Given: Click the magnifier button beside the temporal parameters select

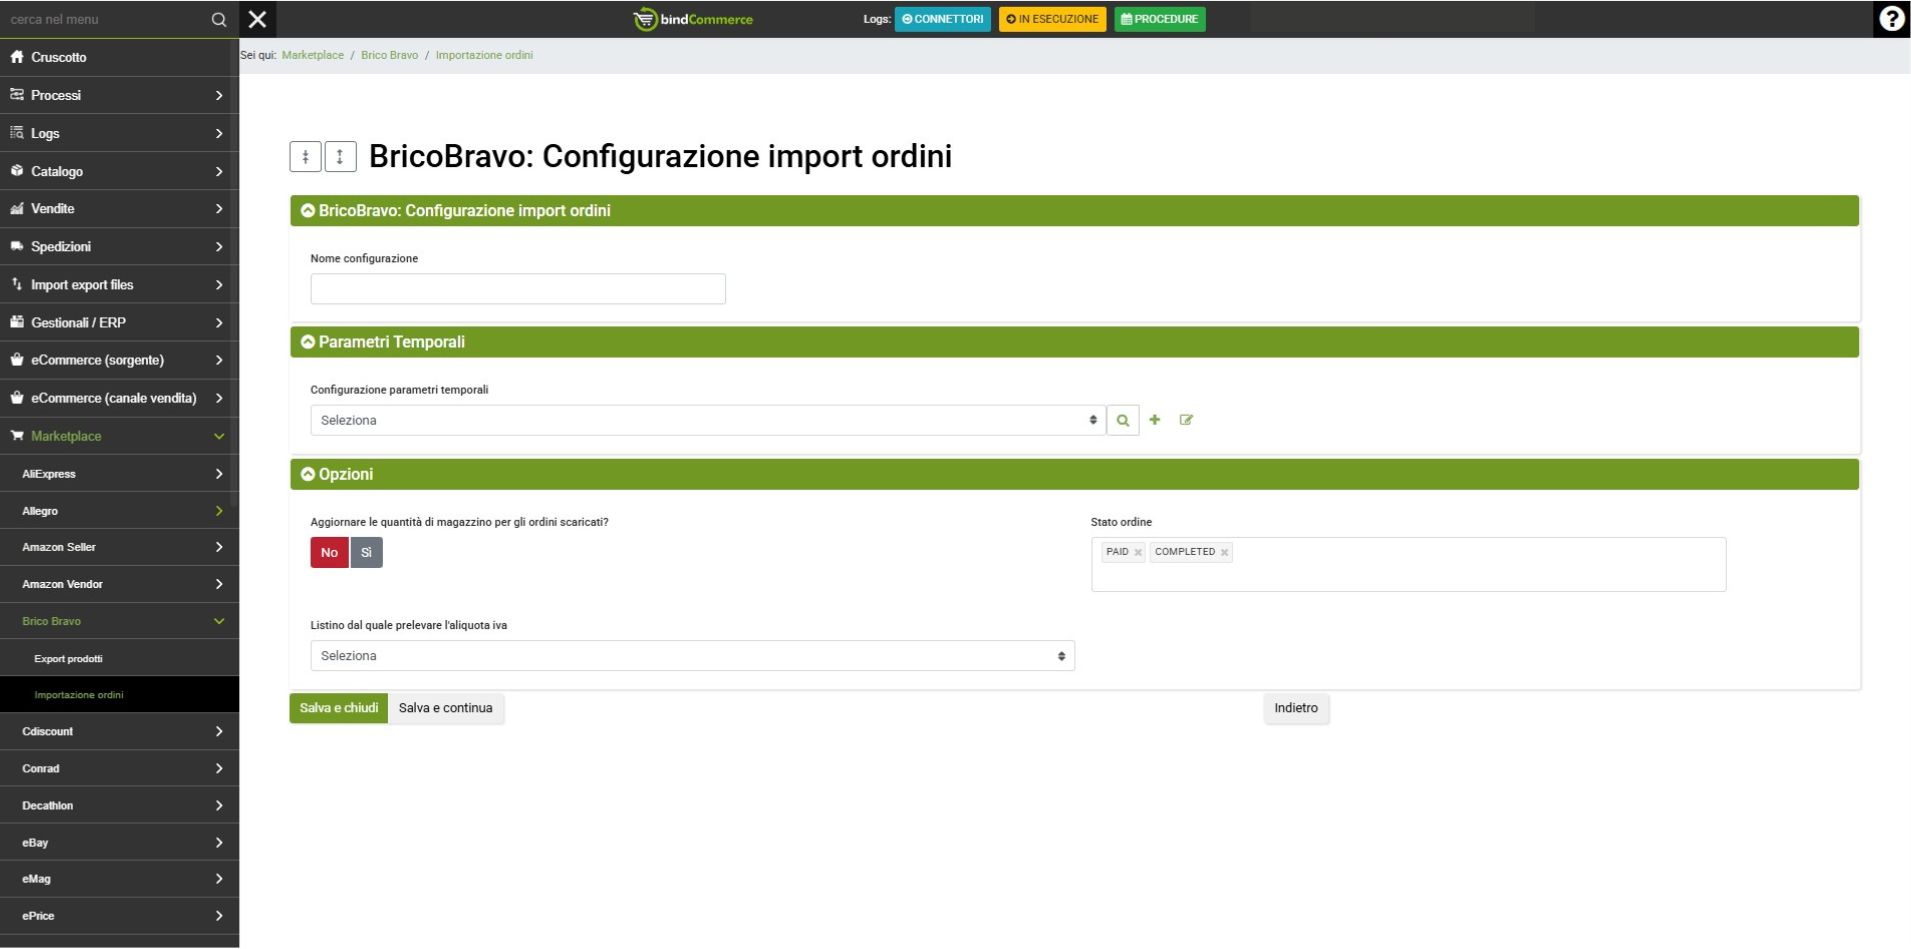Looking at the screenshot, I should click(x=1123, y=420).
